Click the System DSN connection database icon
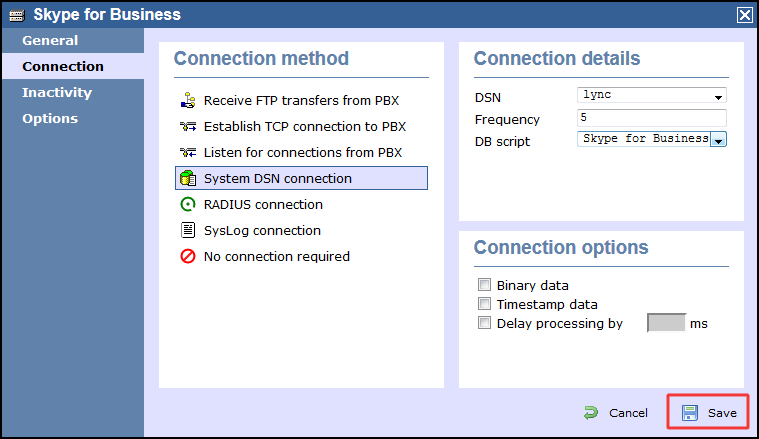The image size is (759, 439). (187, 179)
